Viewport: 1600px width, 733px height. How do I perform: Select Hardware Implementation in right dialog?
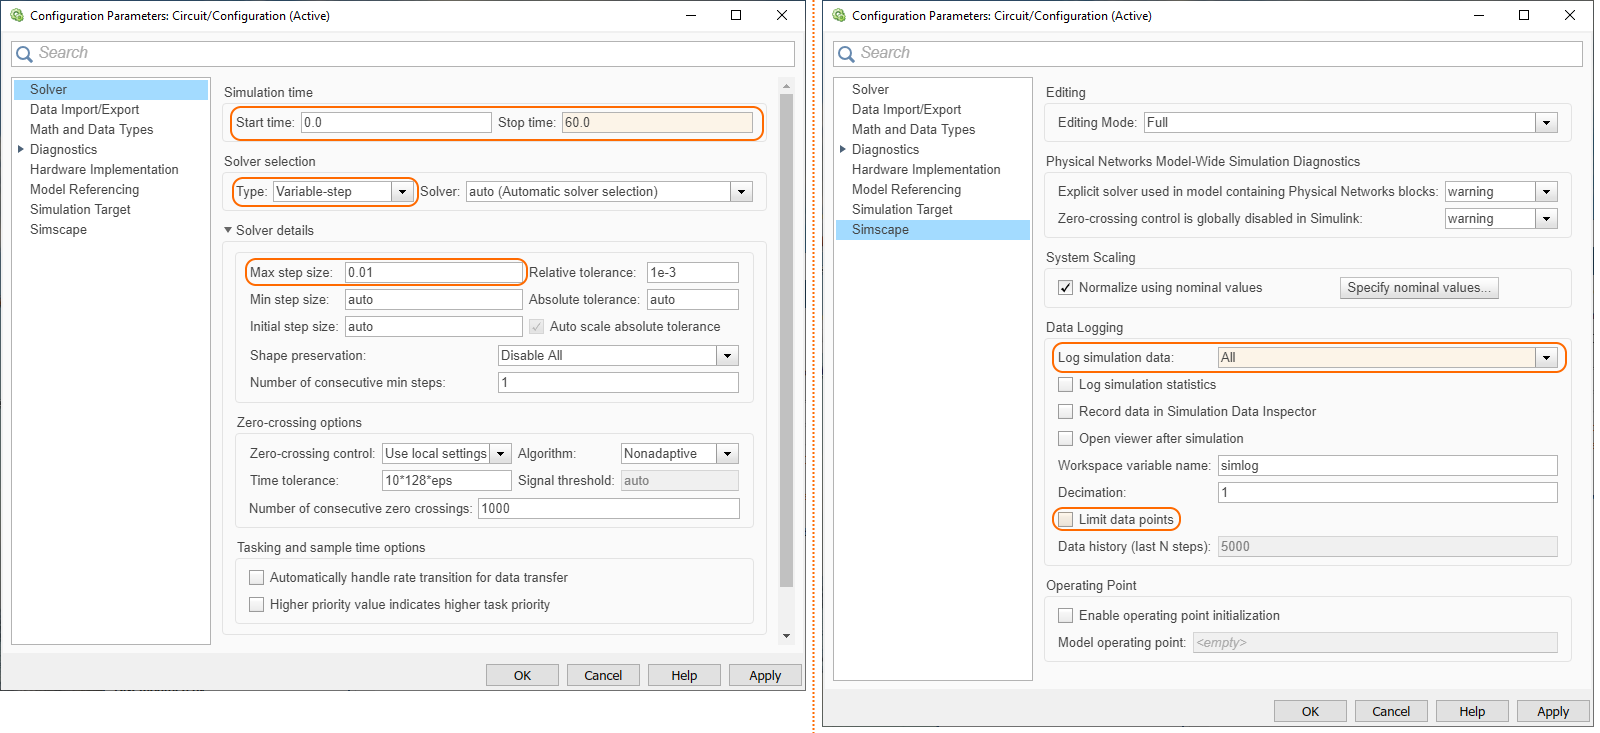point(925,170)
